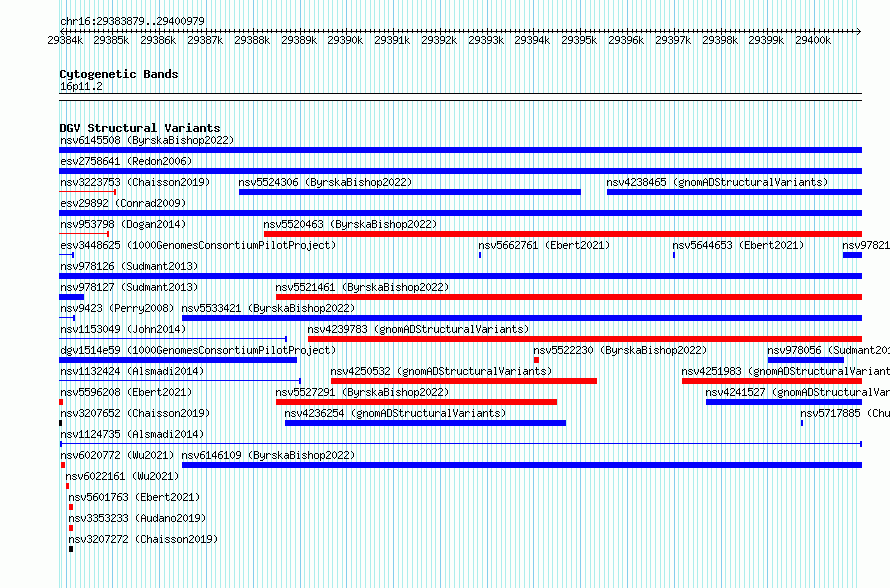Click the DGV Structural Variants track title
This screenshot has width=890, height=588.
[x=140, y=128]
